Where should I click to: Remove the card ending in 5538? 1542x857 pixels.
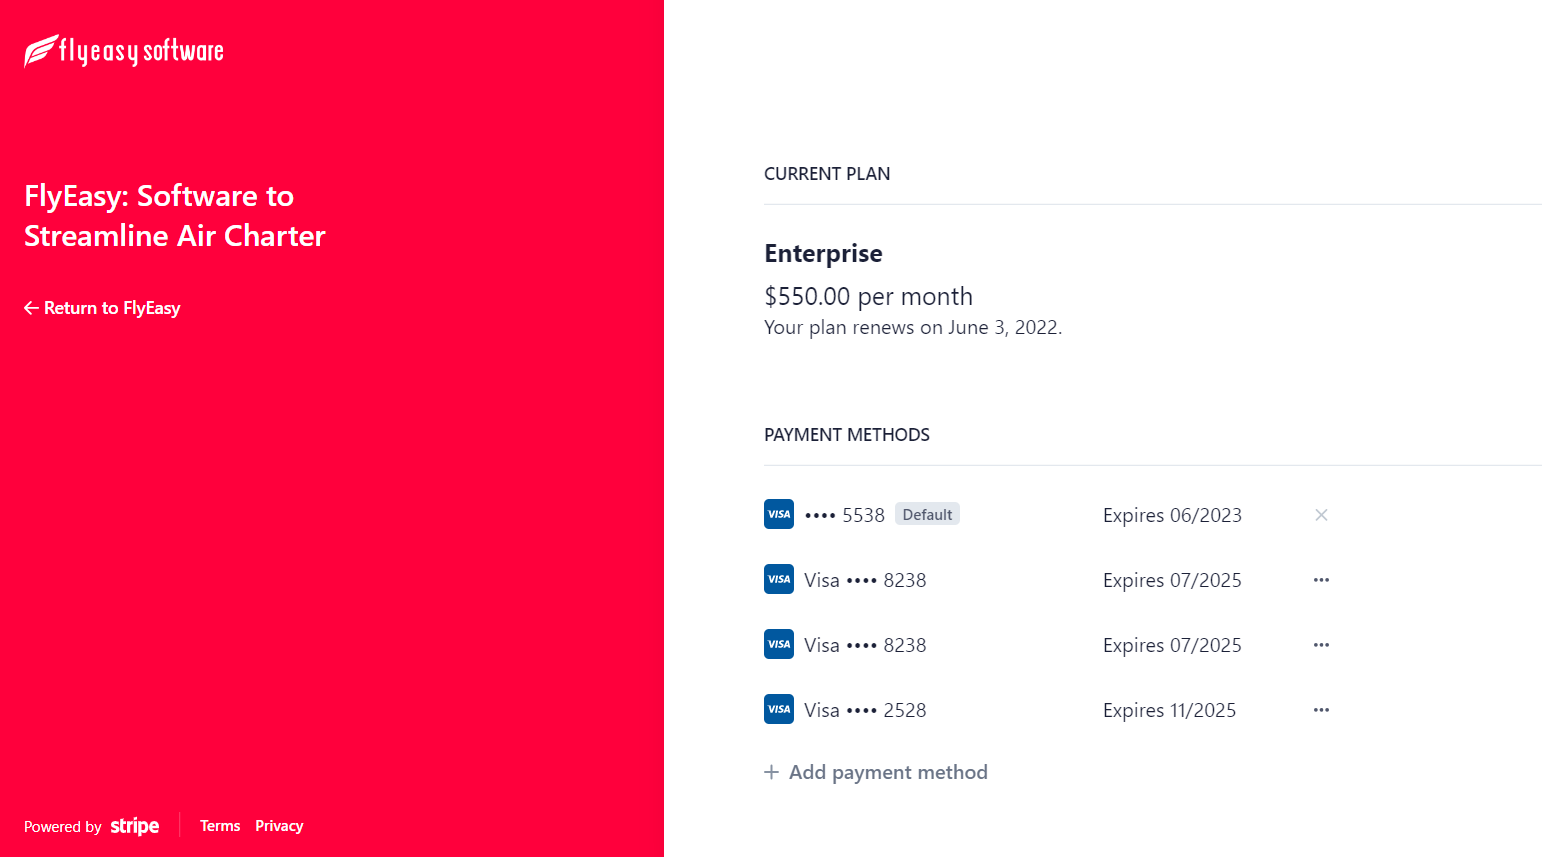[x=1321, y=515]
